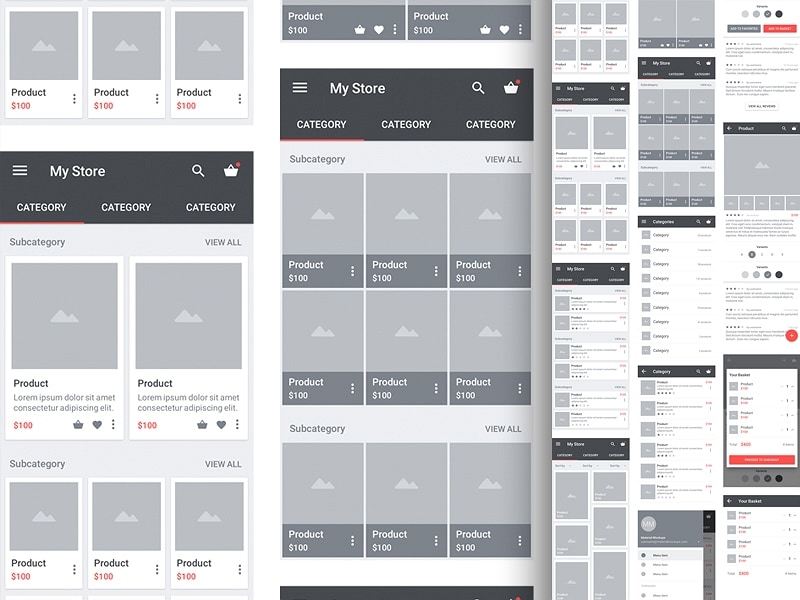
Task: Open hamburger icon on small Categories screen
Action: 644,221
